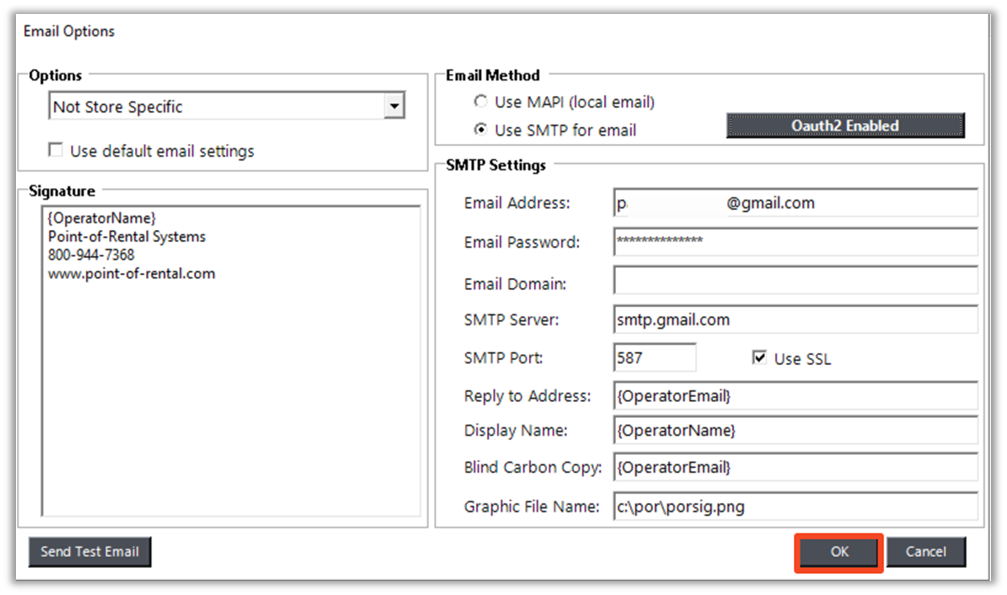Select the SMTP Port field
Image resolution: width=1007 pixels, height=595 pixels.
coord(654,358)
